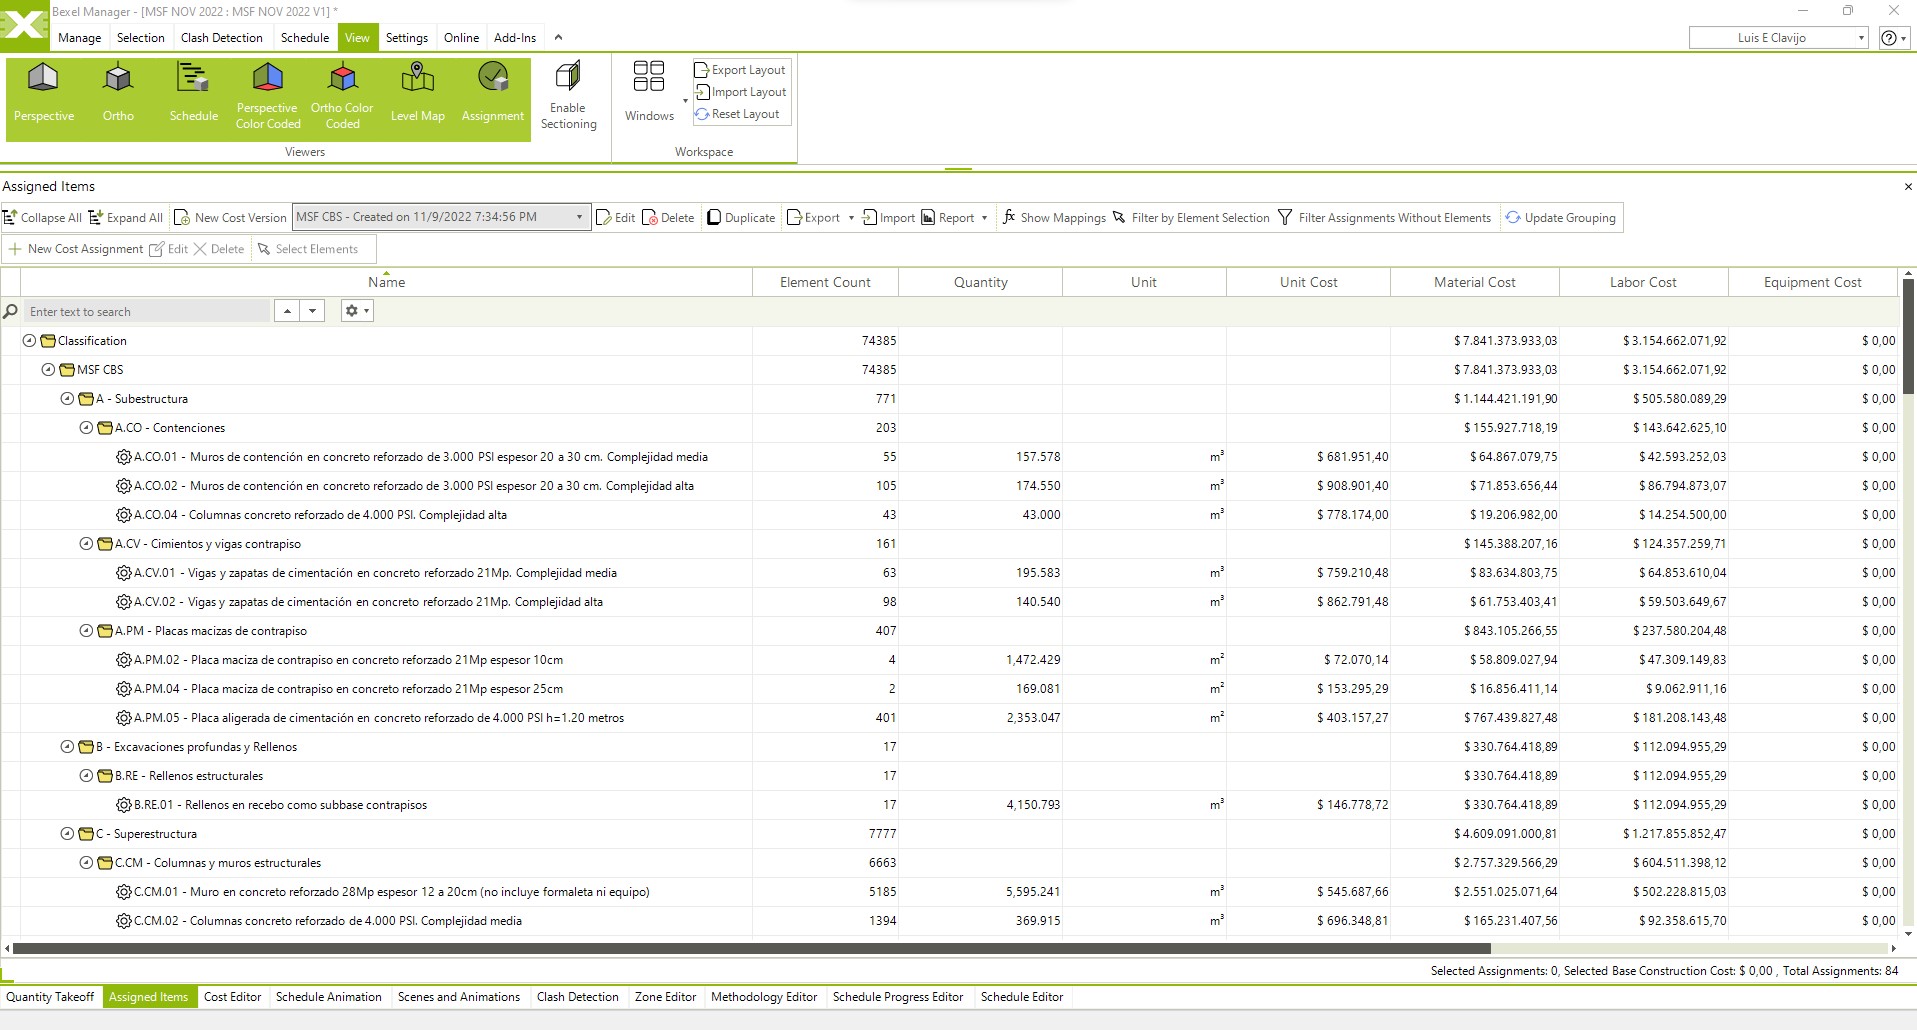Click the horizontal scrollbar thumb
Screen dimensions: 1917x1030
tap(751, 948)
